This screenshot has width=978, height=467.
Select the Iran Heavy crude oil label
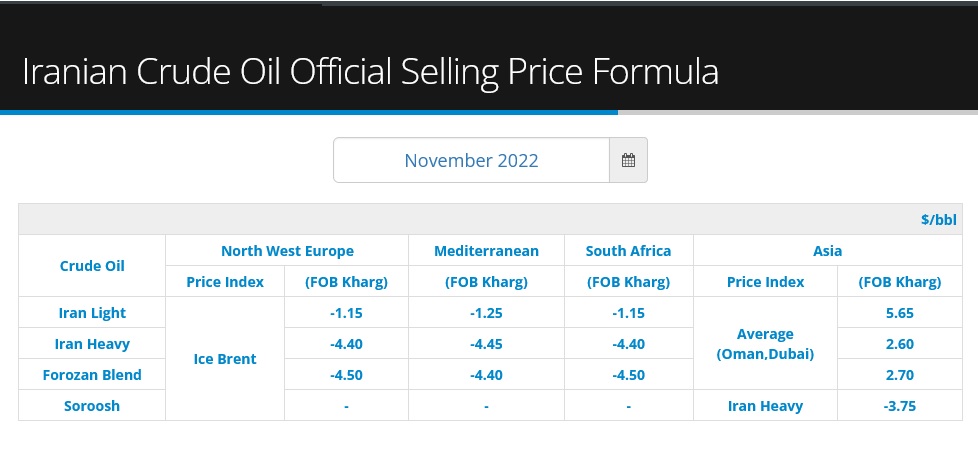click(92, 344)
